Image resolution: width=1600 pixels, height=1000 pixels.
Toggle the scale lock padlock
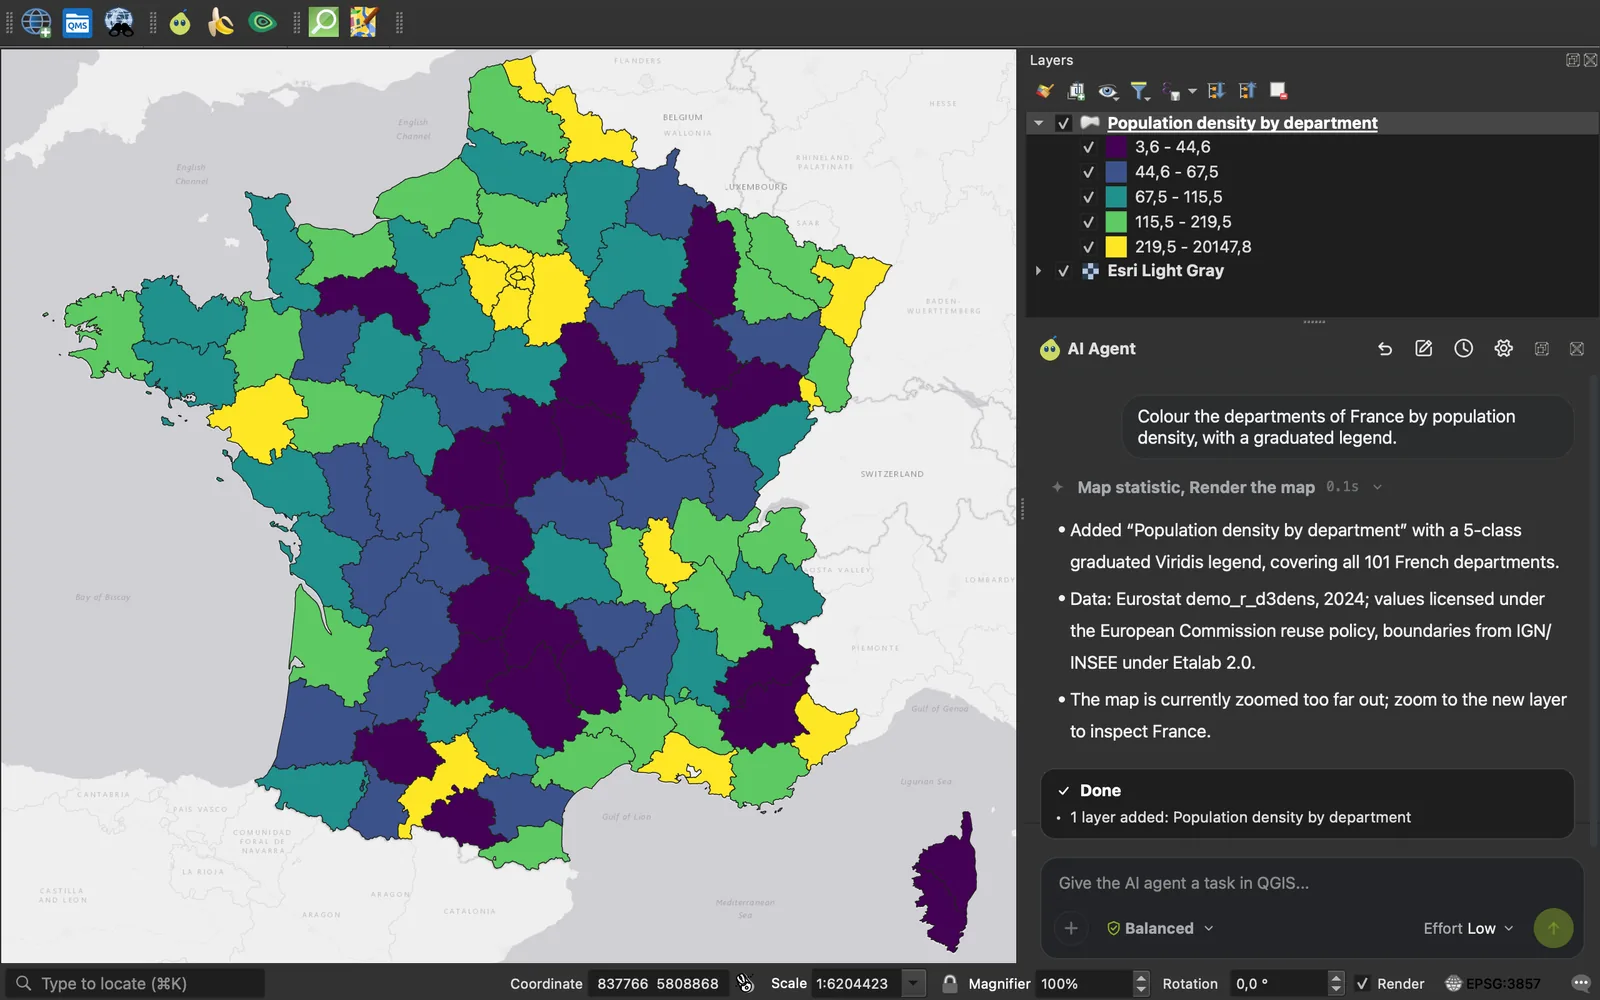(949, 984)
